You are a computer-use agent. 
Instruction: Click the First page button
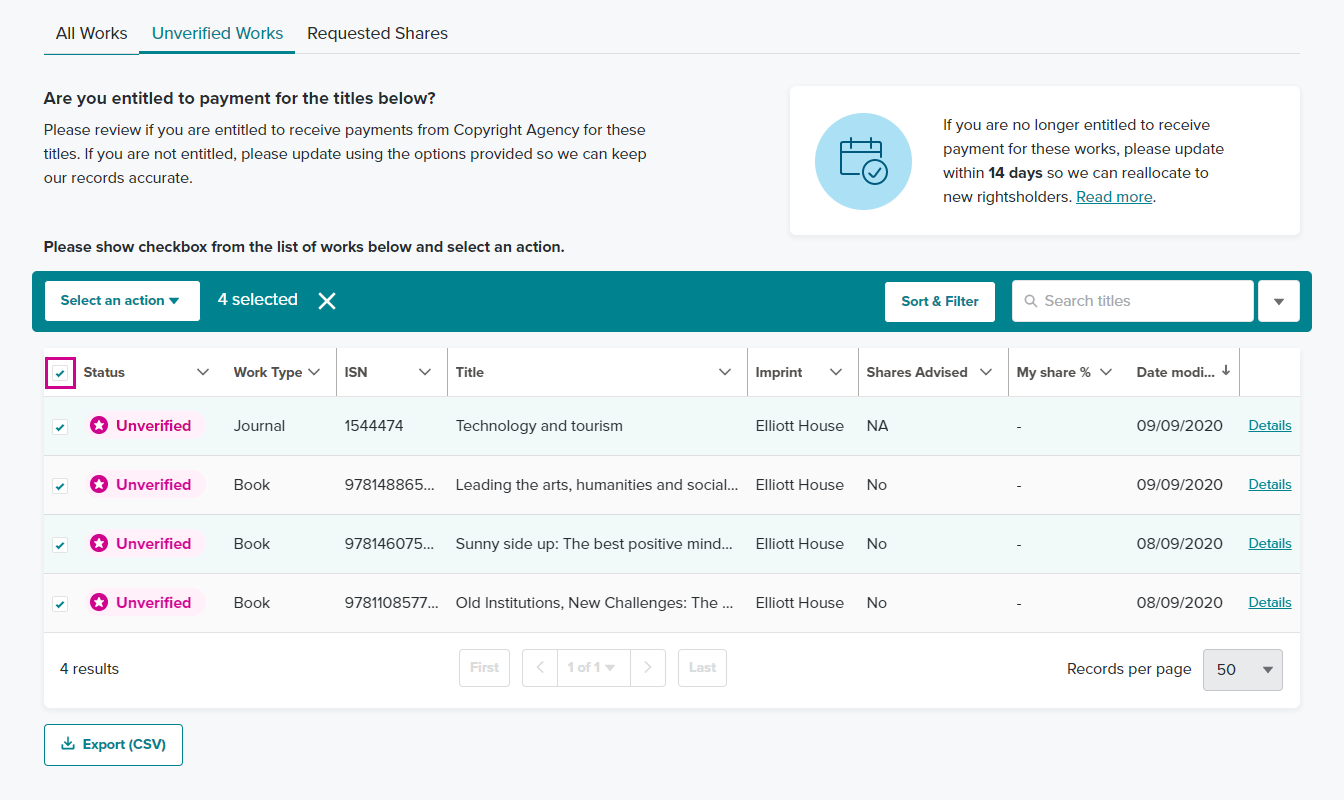484,668
